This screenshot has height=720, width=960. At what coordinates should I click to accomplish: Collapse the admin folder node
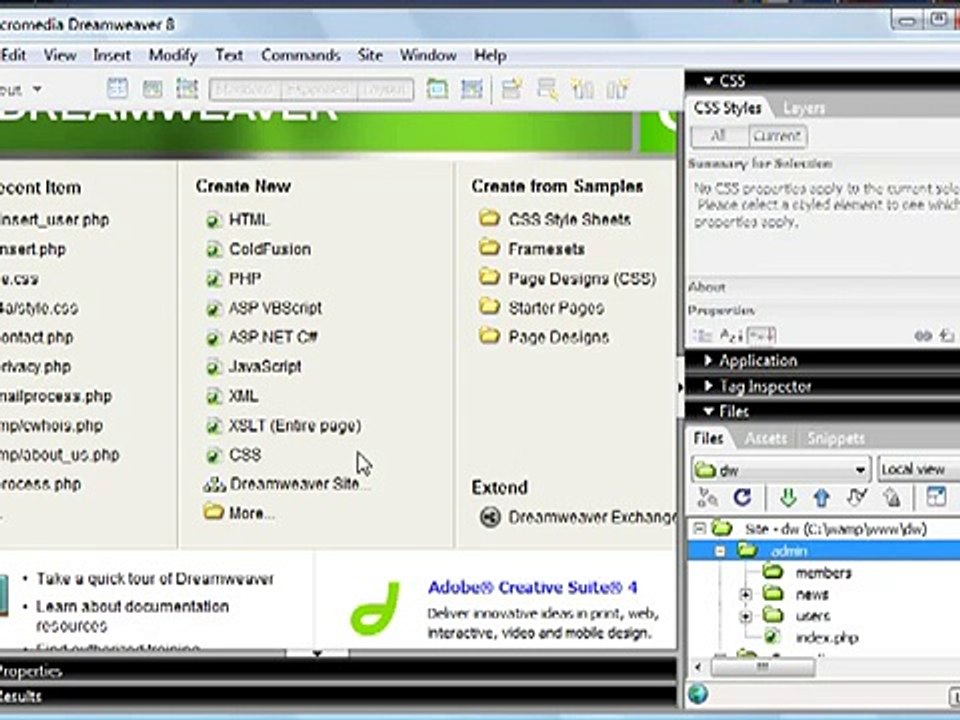pyautogui.click(x=721, y=551)
